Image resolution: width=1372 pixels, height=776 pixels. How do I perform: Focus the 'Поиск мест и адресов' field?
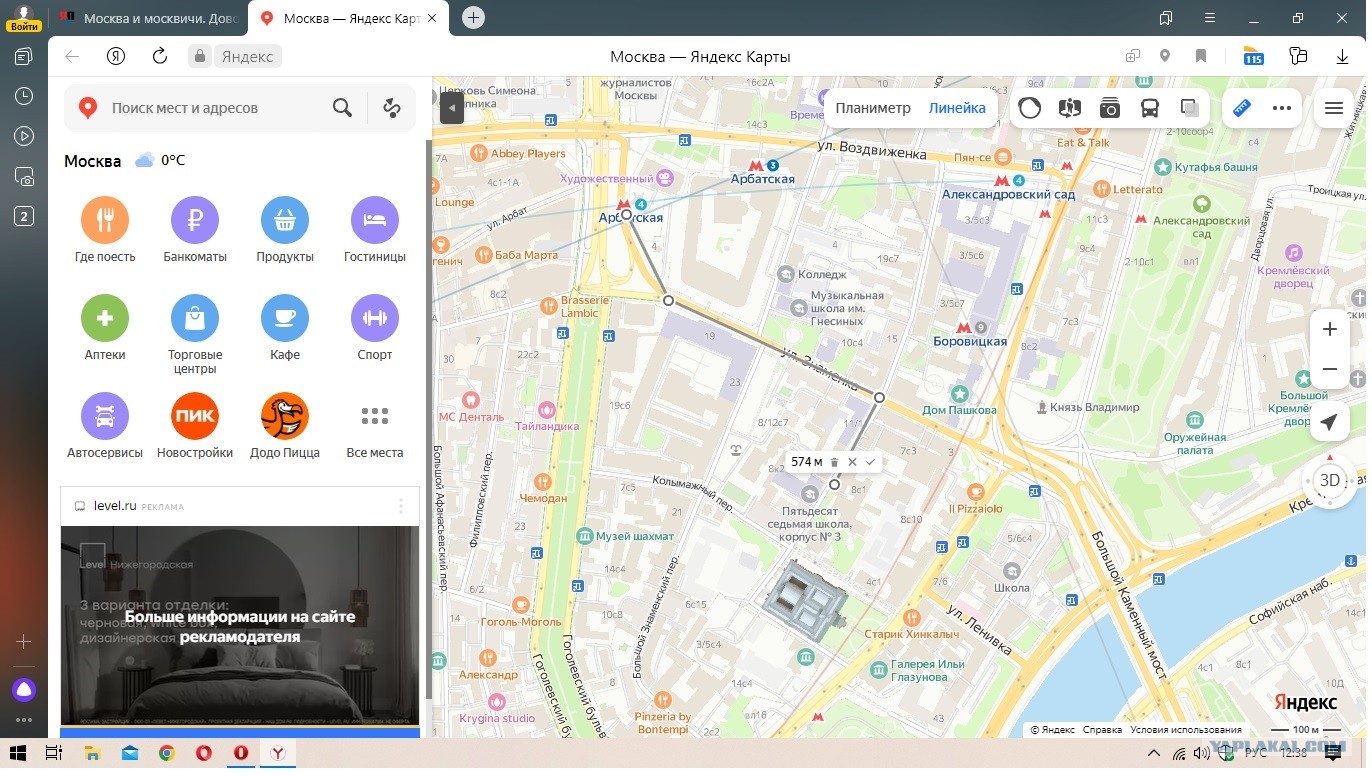pyautogui.click(x=215, y=108)
